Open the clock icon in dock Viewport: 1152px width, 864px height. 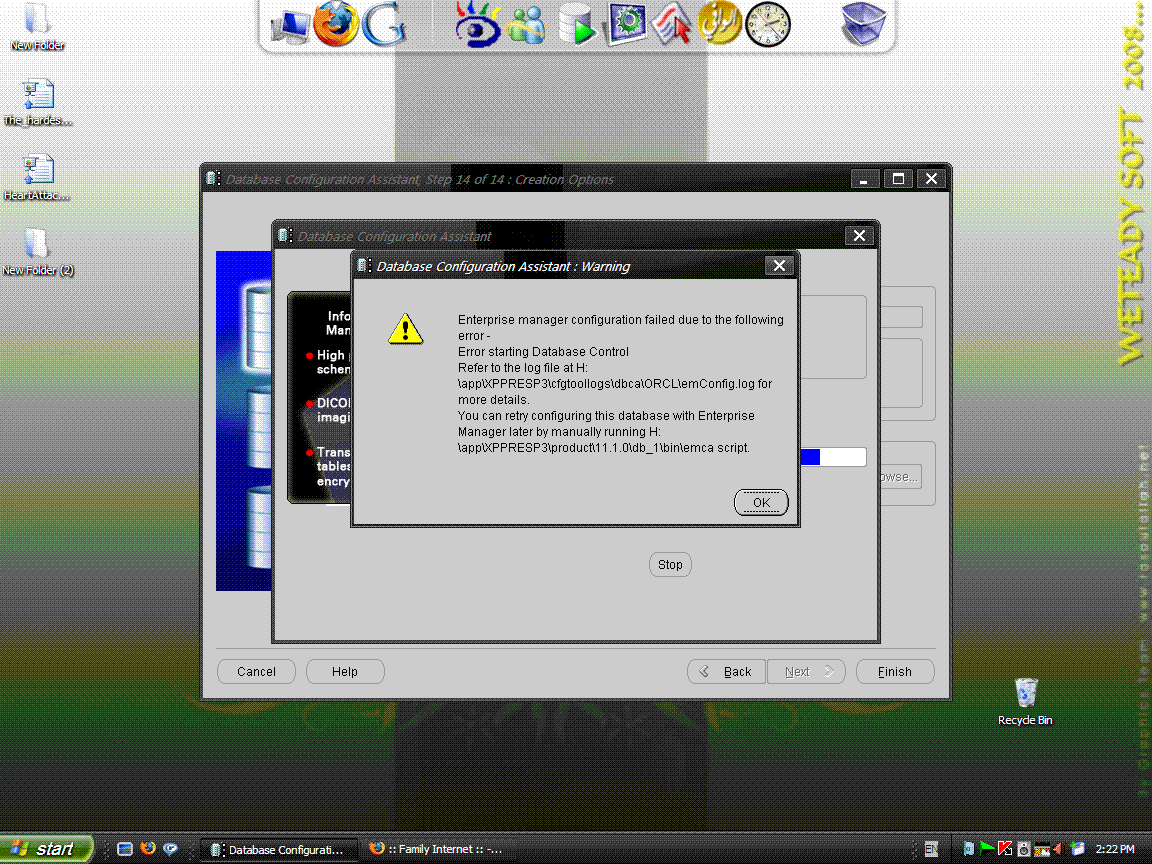[x=767, y=24]
